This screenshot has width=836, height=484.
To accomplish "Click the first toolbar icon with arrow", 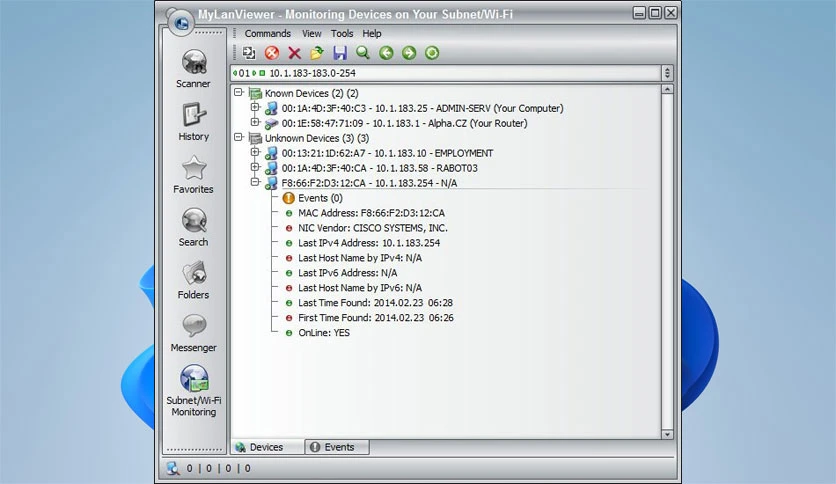I will (249, 53).
